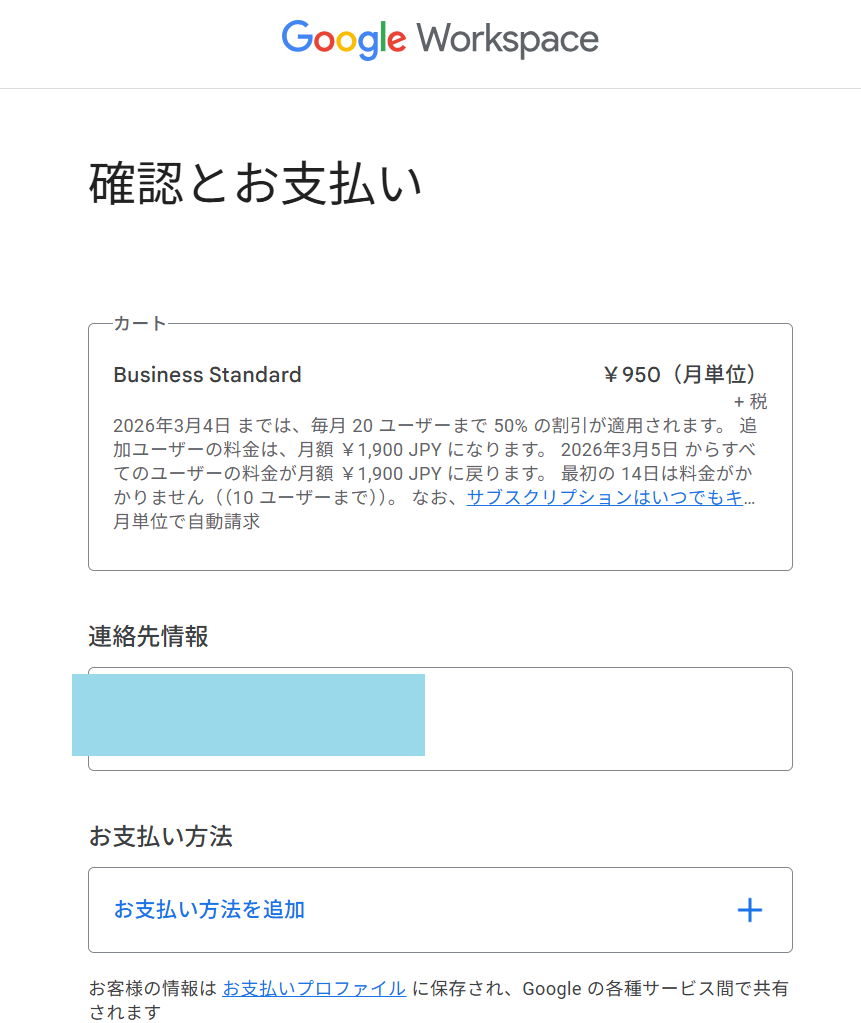This screenshot has width=861, height=1023.
Task: Open the お支払いプロファイル link
Action: (314, 989)
